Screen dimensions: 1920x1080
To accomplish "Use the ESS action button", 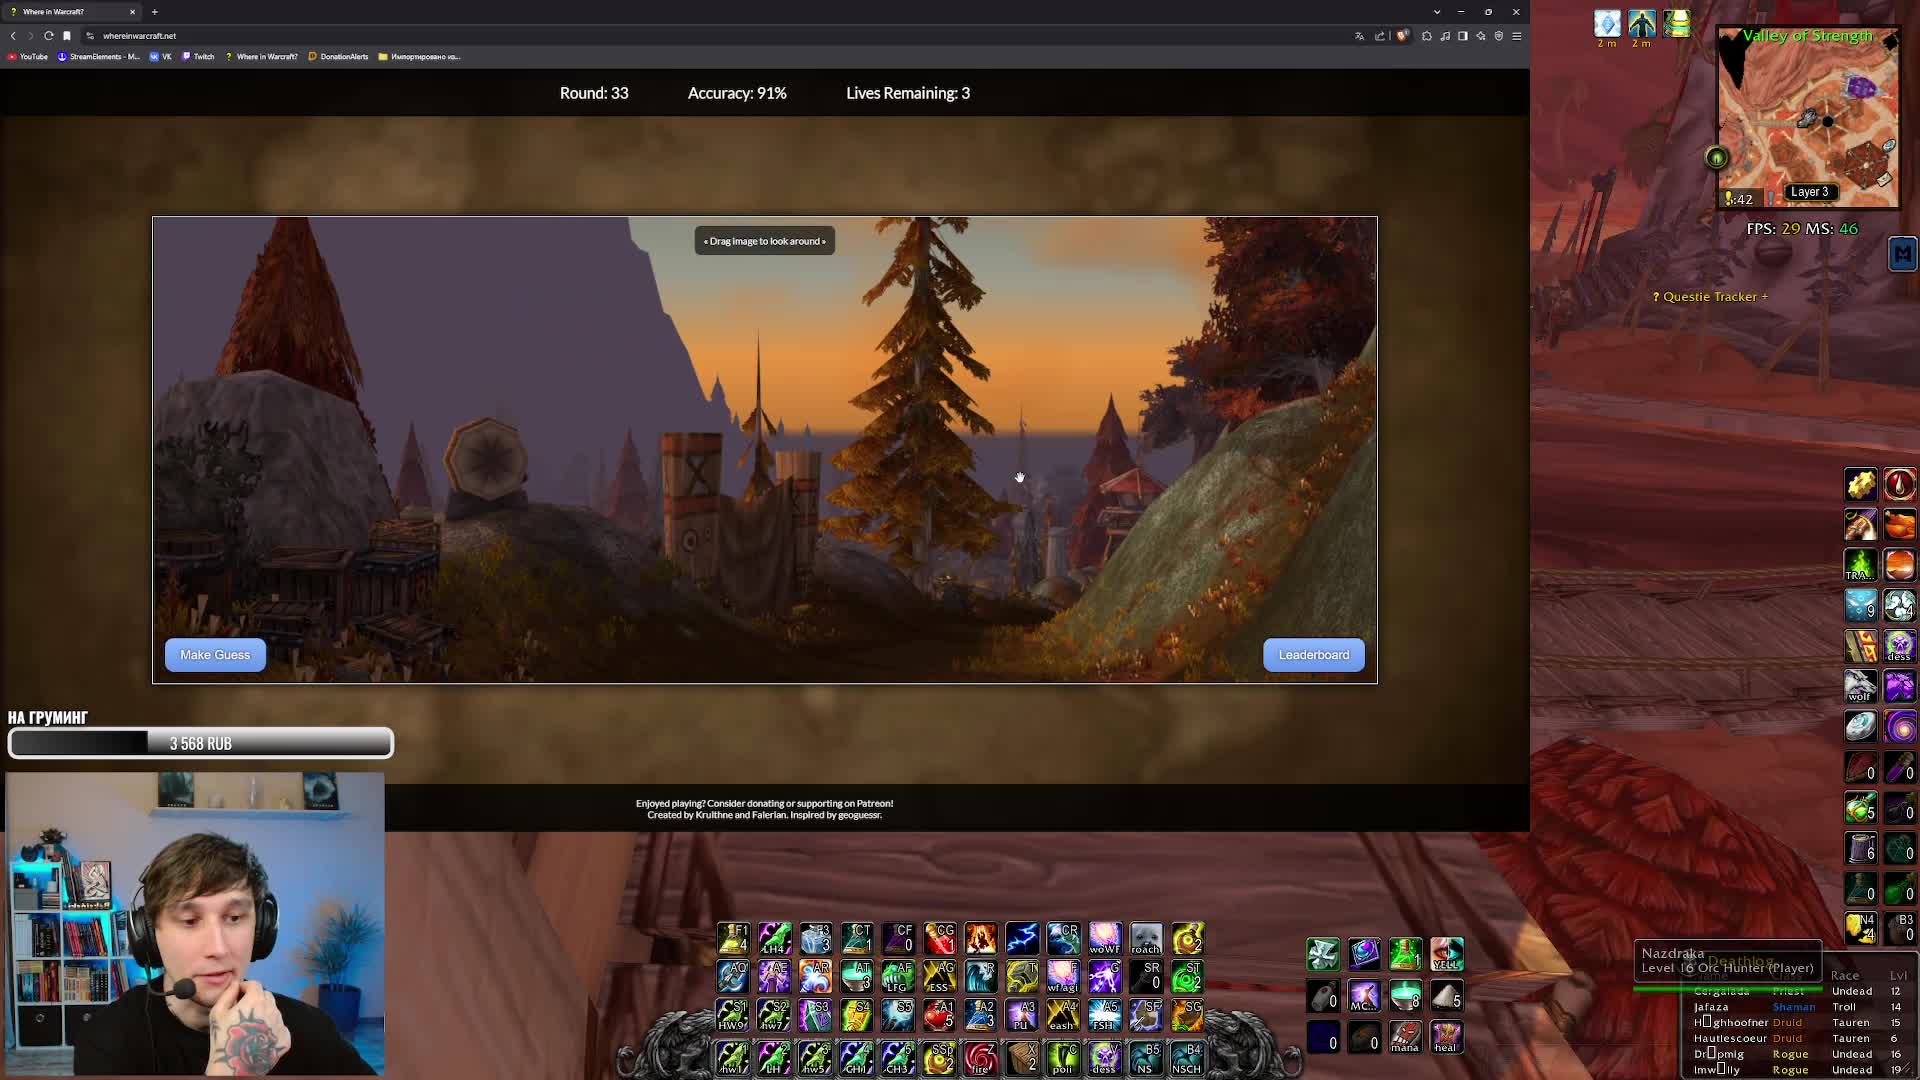I will coord(939,976).
